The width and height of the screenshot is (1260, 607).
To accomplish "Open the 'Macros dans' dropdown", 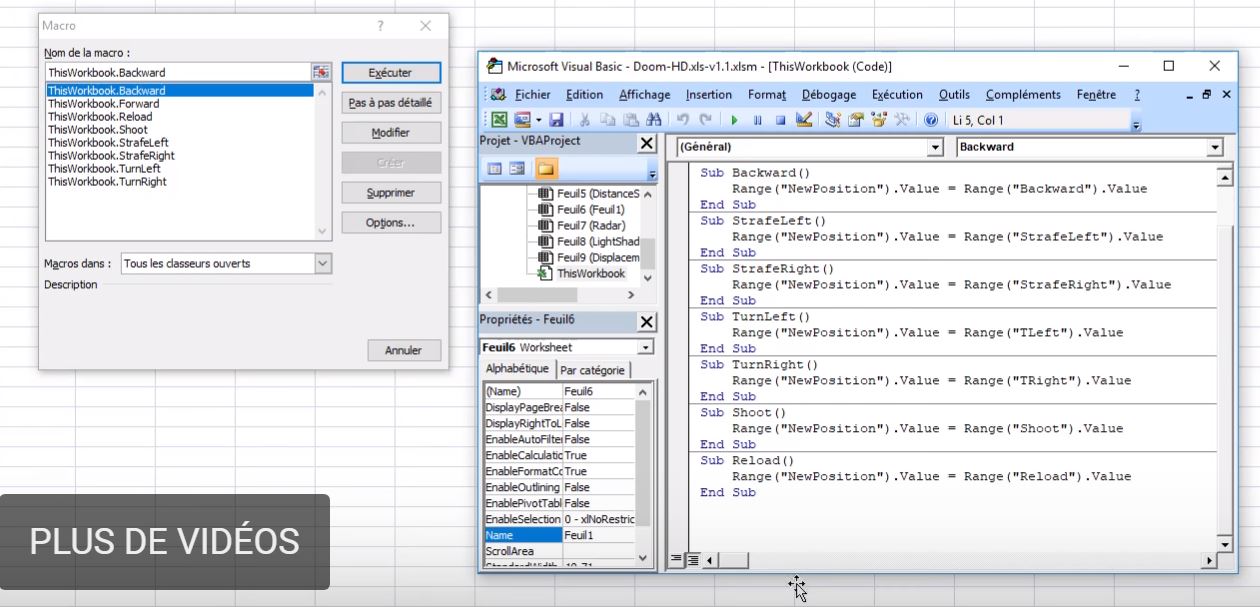I will (x=323, y=264).
